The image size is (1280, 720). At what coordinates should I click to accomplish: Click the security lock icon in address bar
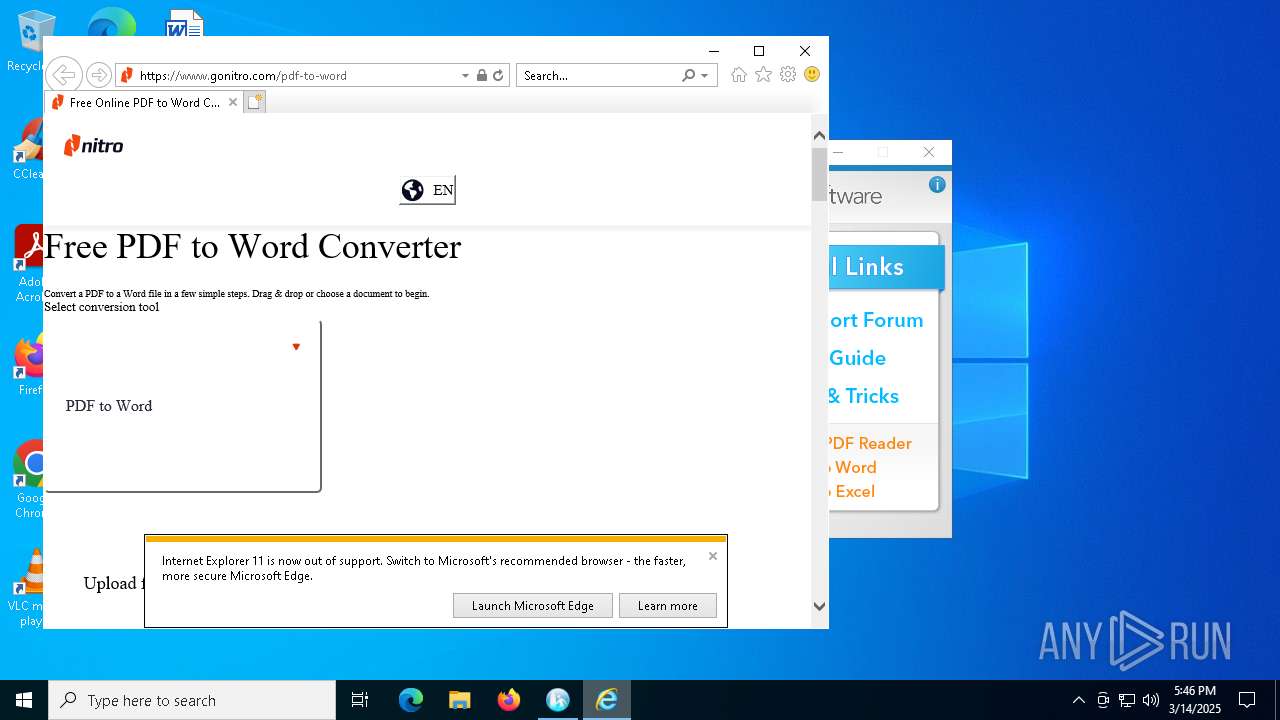(x=482, y=75)
